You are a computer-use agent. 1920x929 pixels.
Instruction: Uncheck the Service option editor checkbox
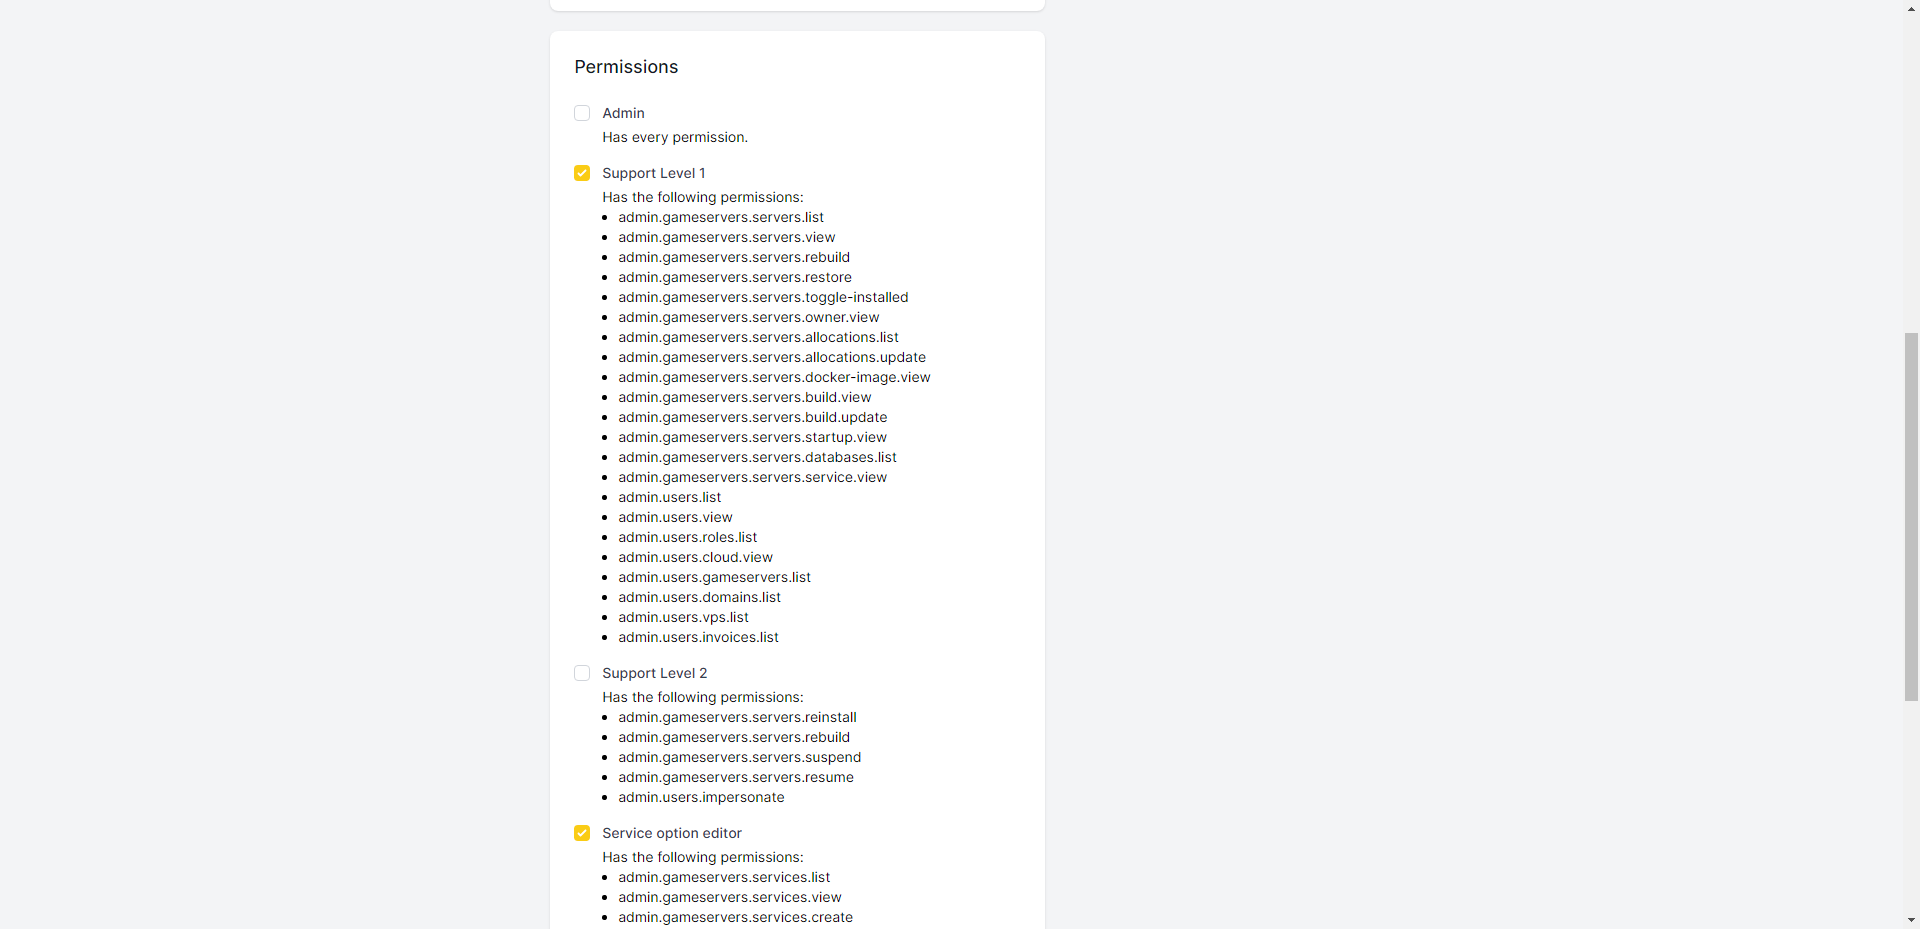(582, 833)
